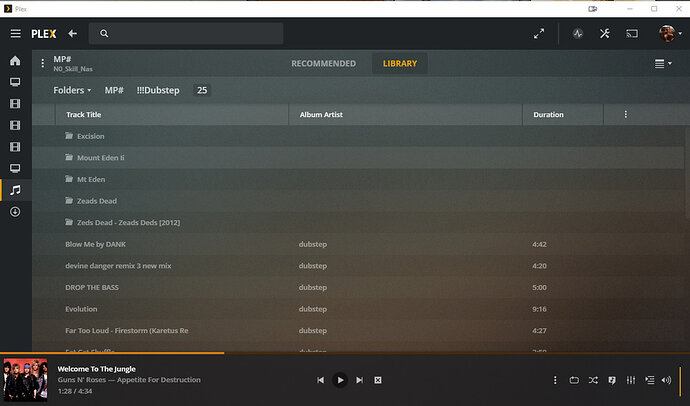Open settings wrench and screwdriver icon

pos(605,33)
